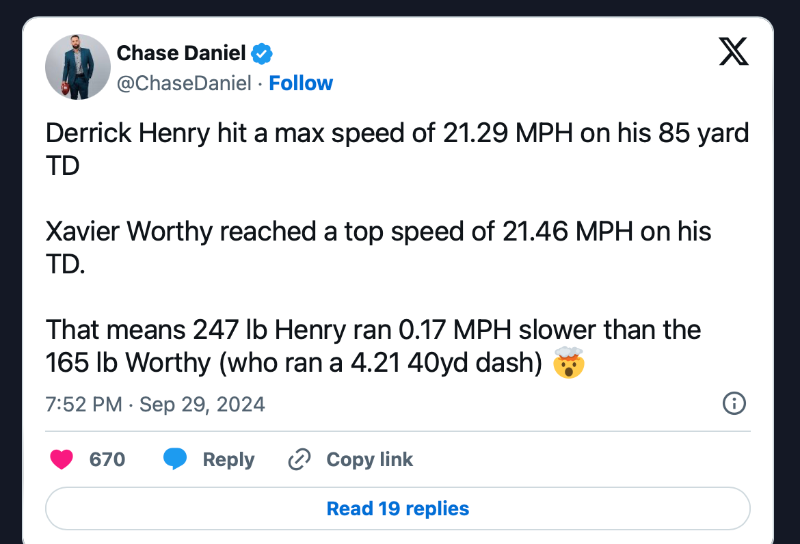
Task: Like the tweet with heart icon
Action: [62, 459]
